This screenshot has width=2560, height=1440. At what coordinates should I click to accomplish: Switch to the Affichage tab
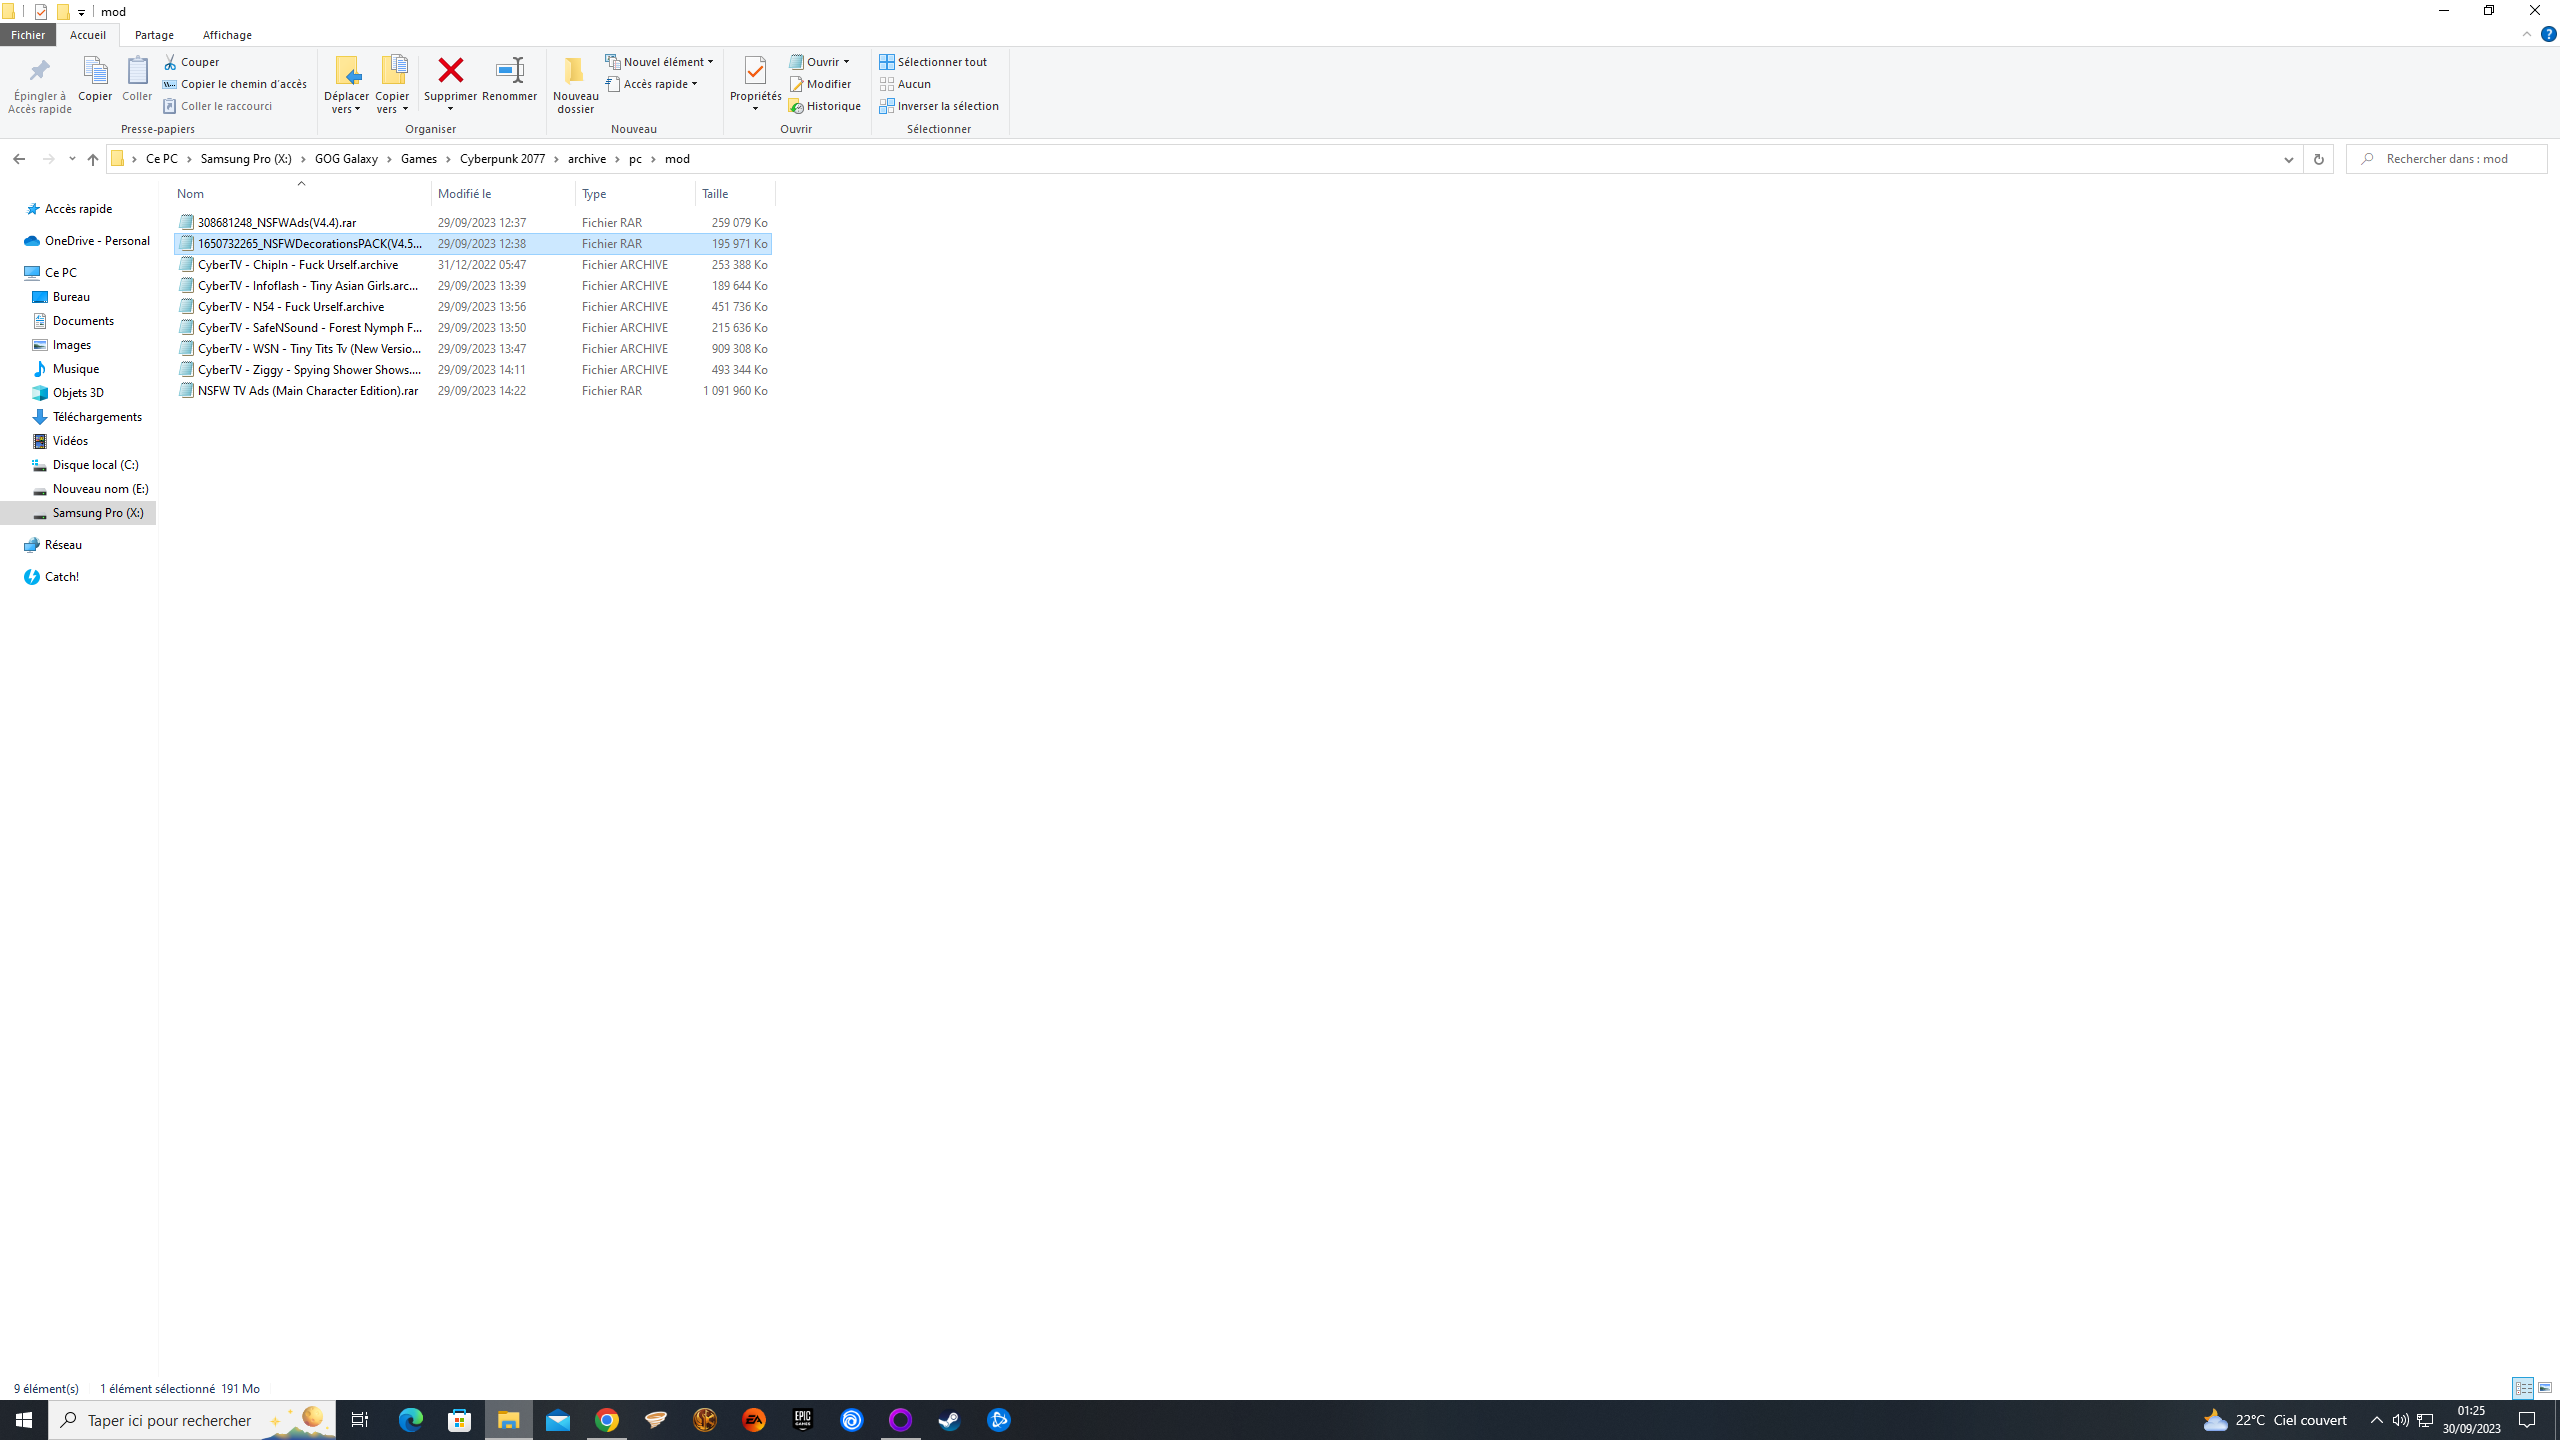[x=227, y=35]
